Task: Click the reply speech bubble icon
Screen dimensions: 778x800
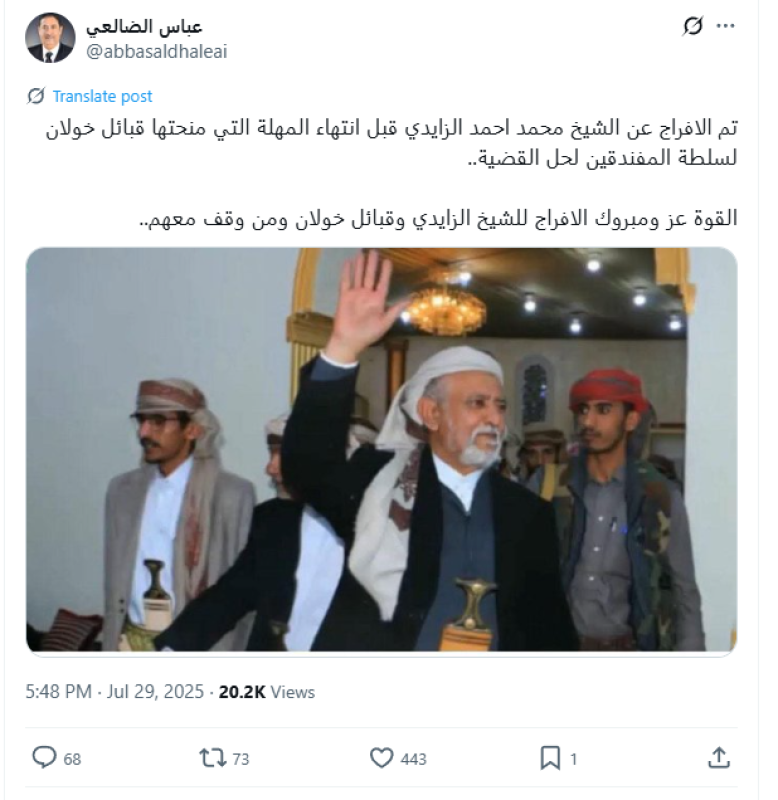Action: [44, 757]
